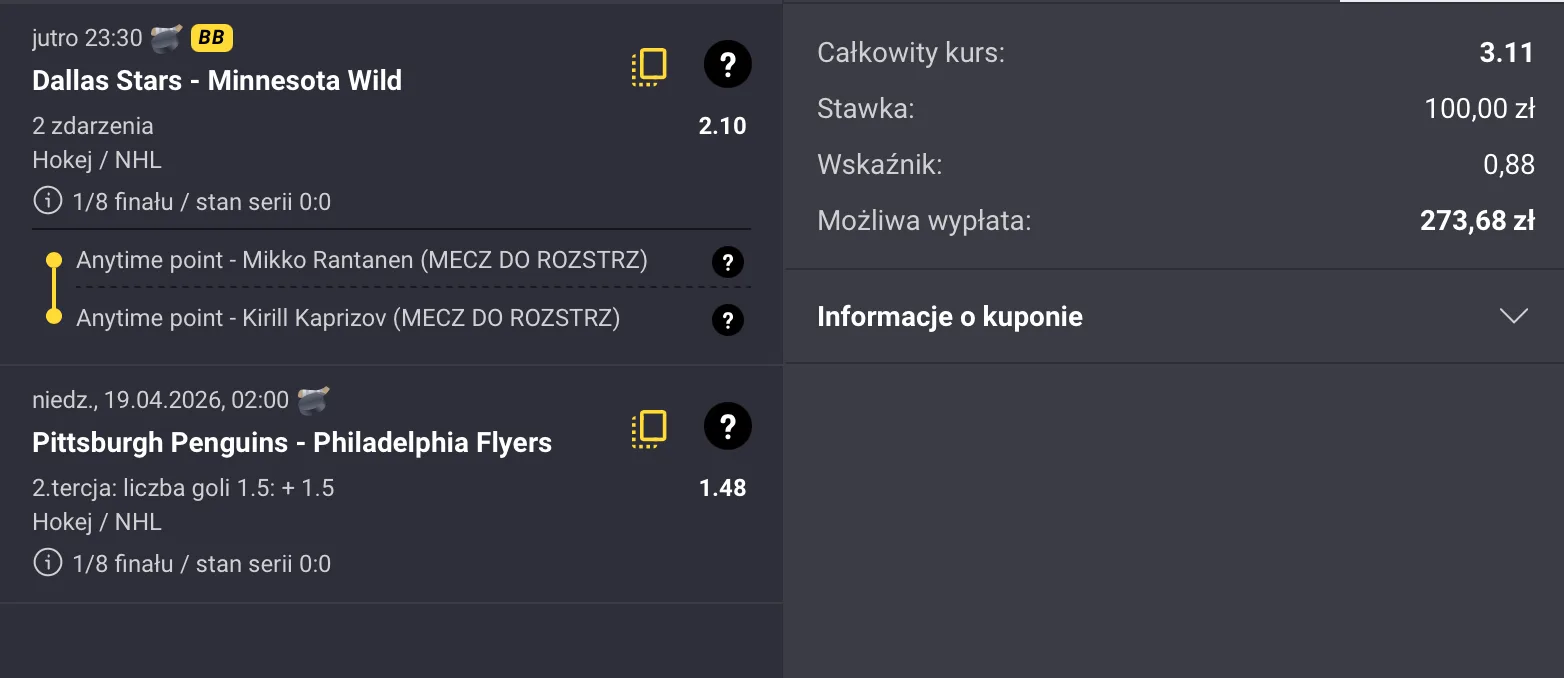Click the 2.10 odds value
The width and height of the screenshot is (1564, 678).
click(722, 126)
